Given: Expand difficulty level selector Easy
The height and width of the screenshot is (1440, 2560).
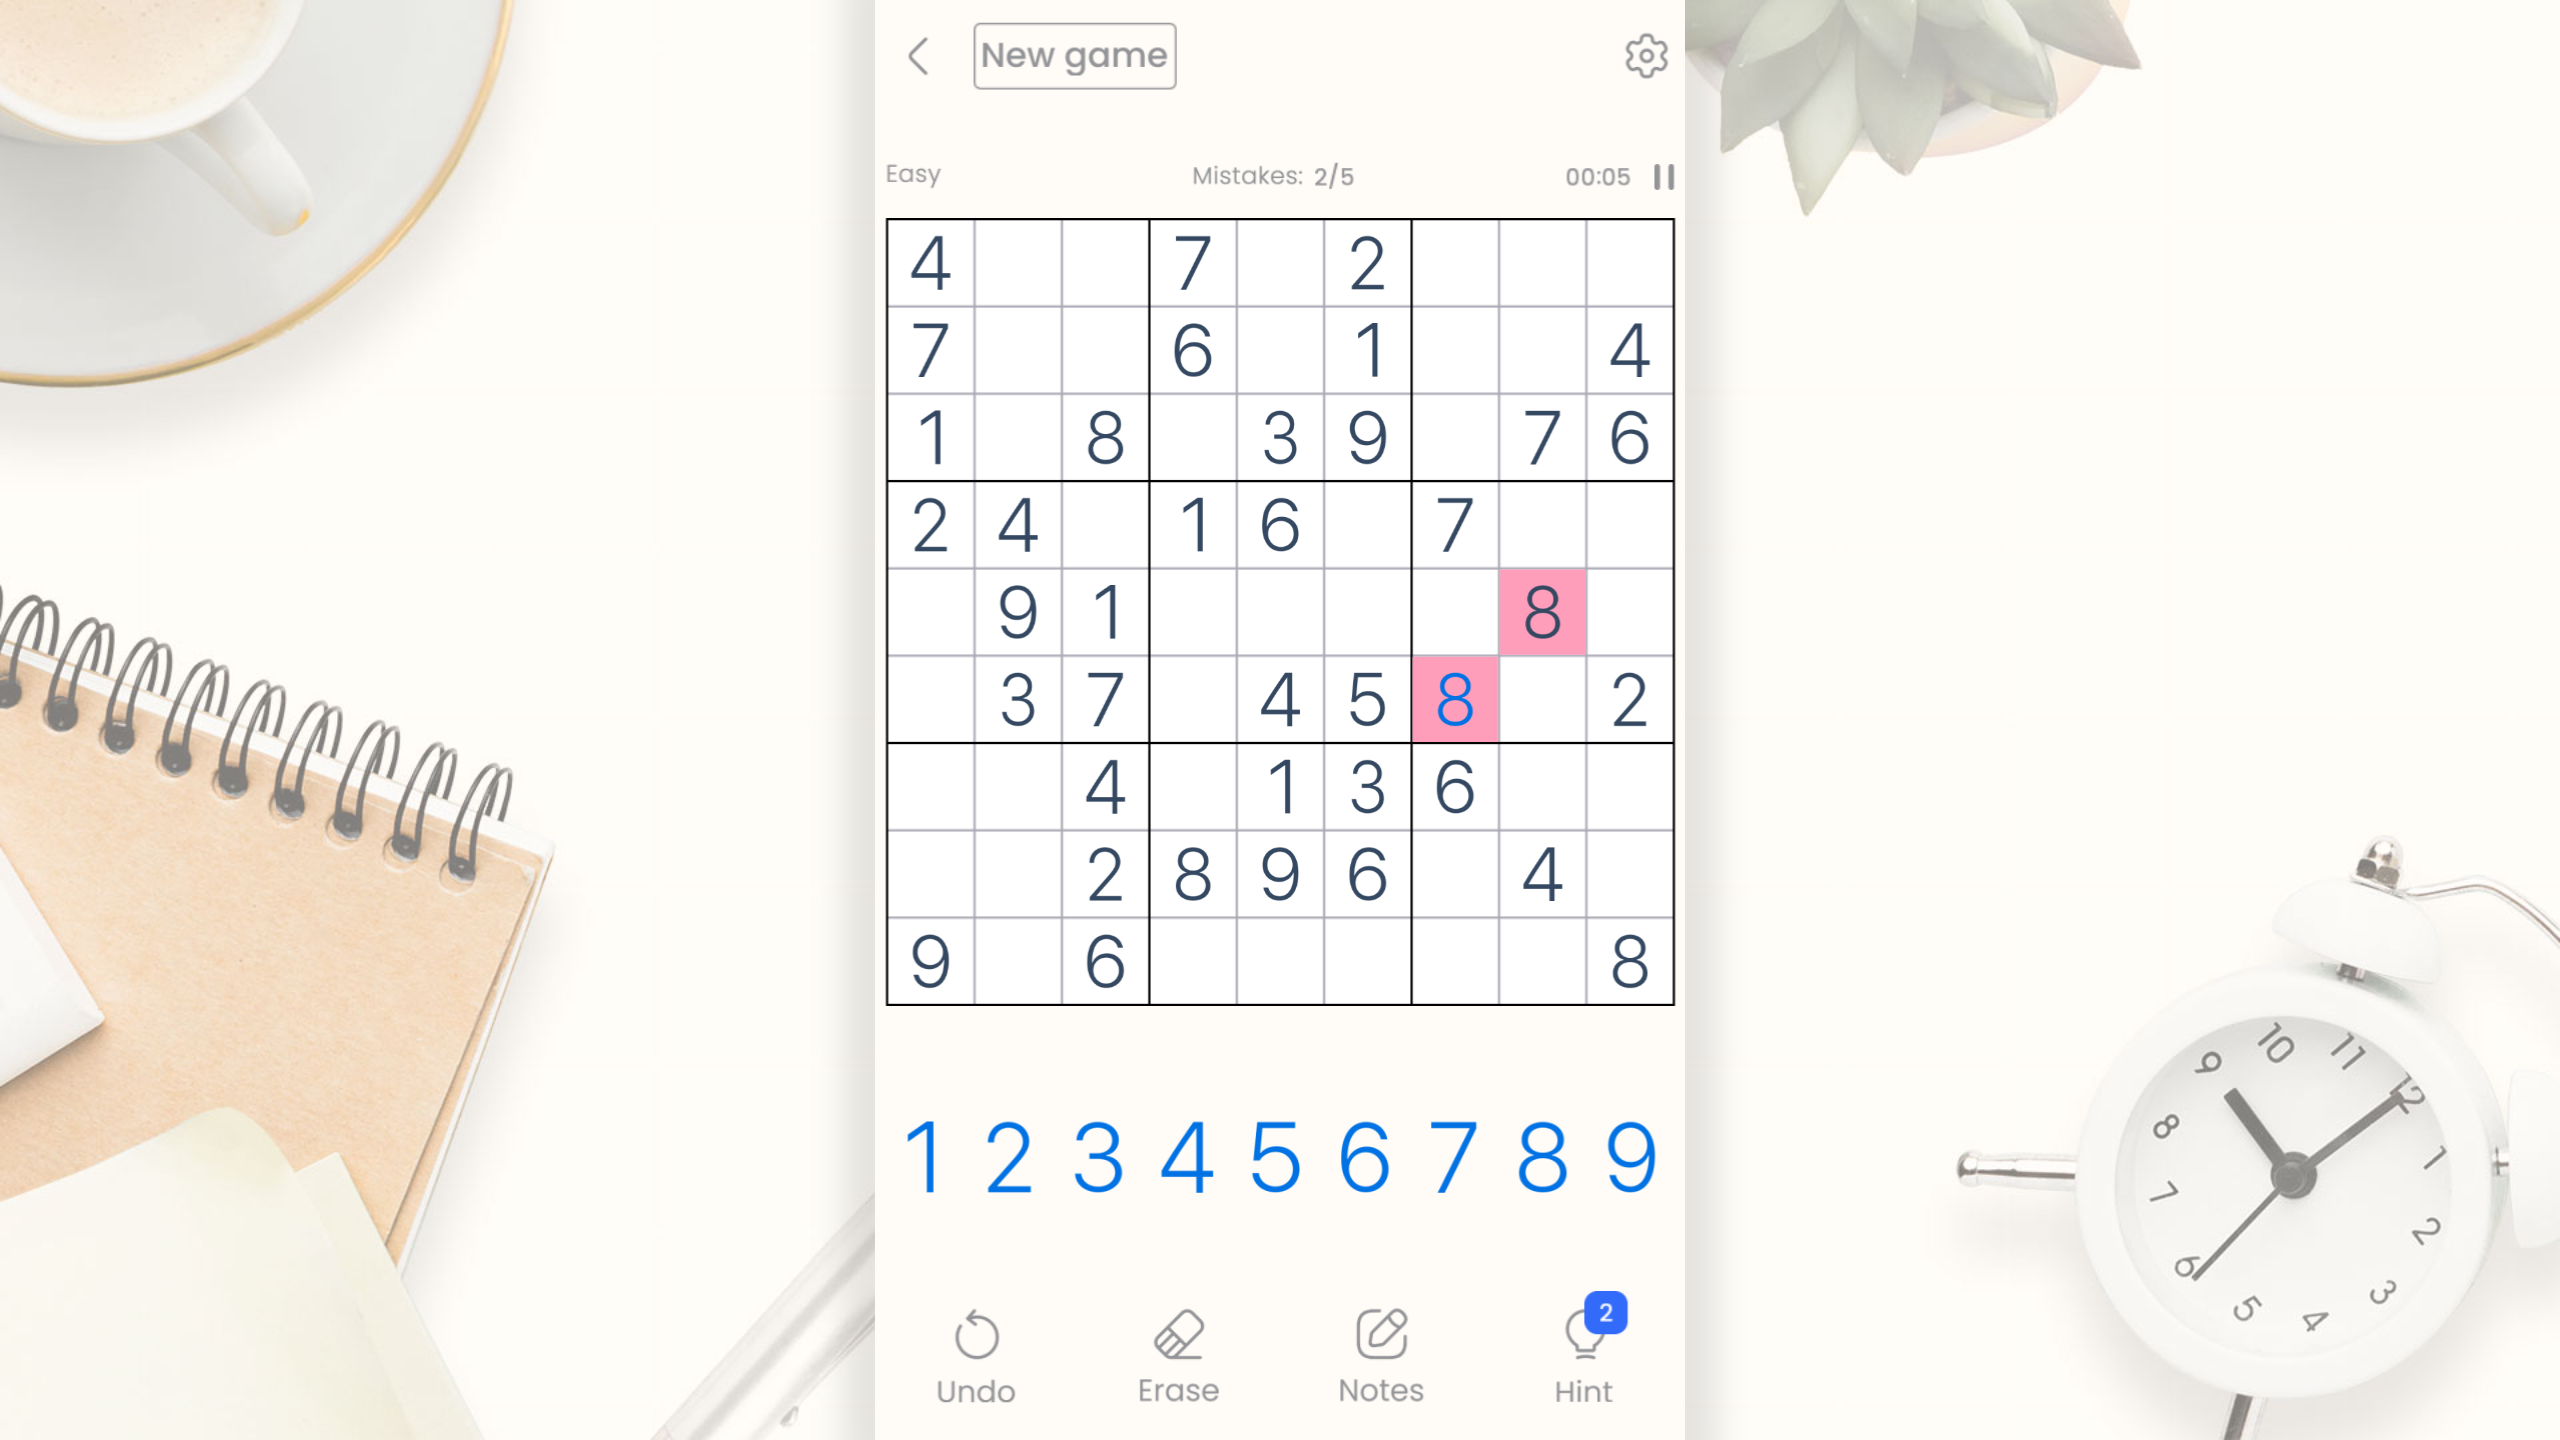Looking at the screenshot, I should [x=914, y=172].
